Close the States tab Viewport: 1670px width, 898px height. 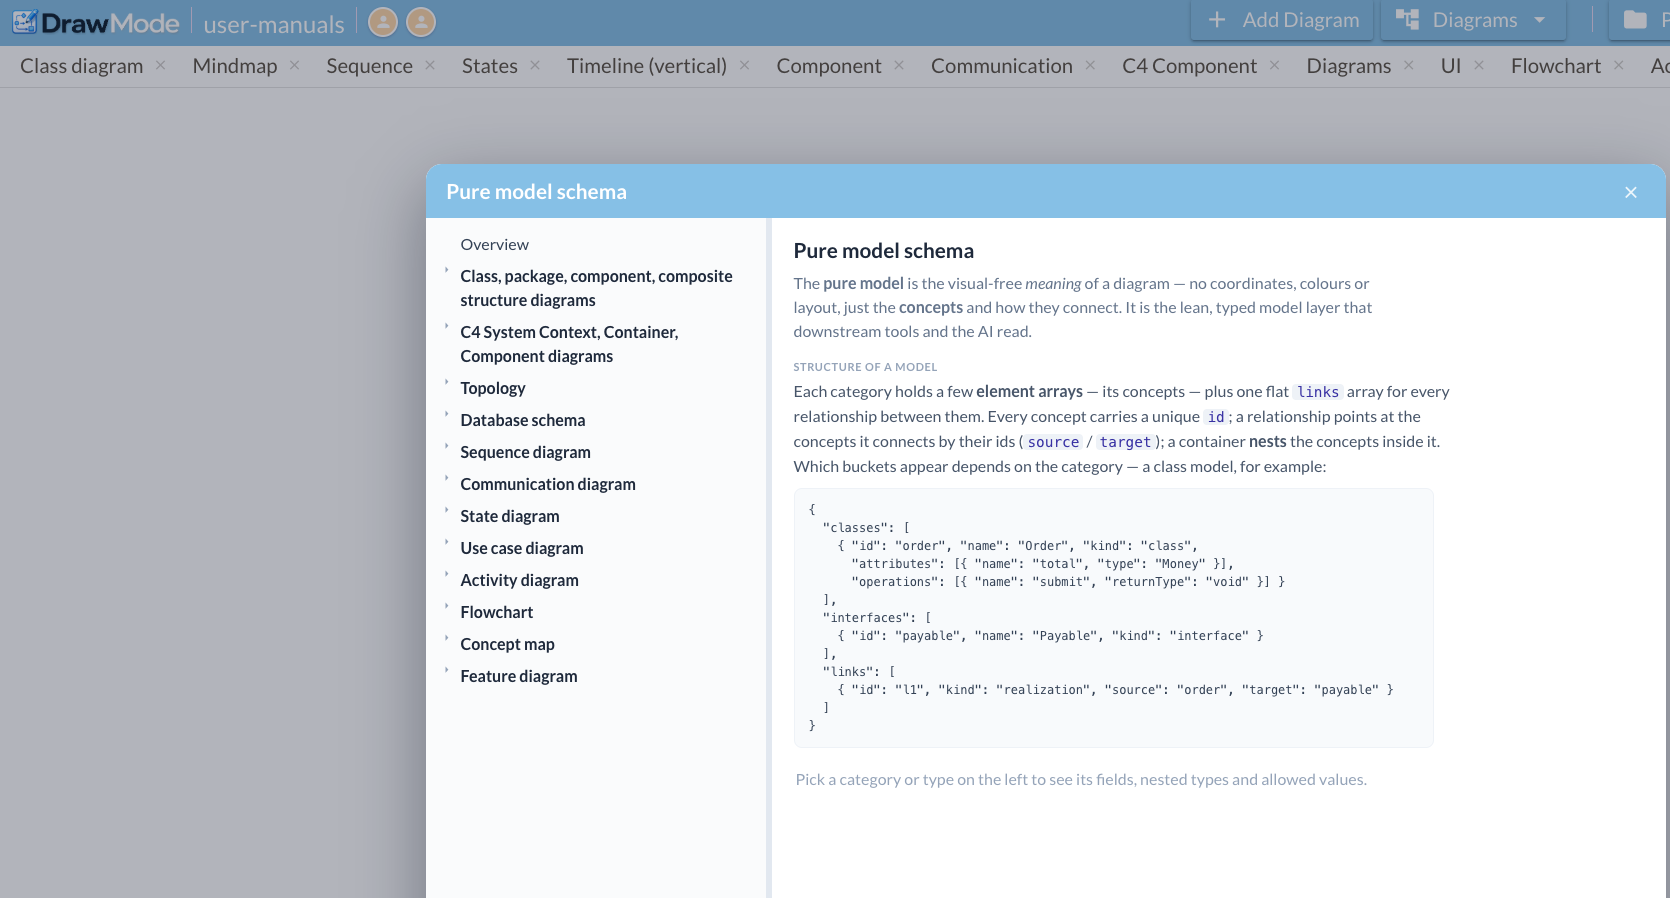(535, 65)
